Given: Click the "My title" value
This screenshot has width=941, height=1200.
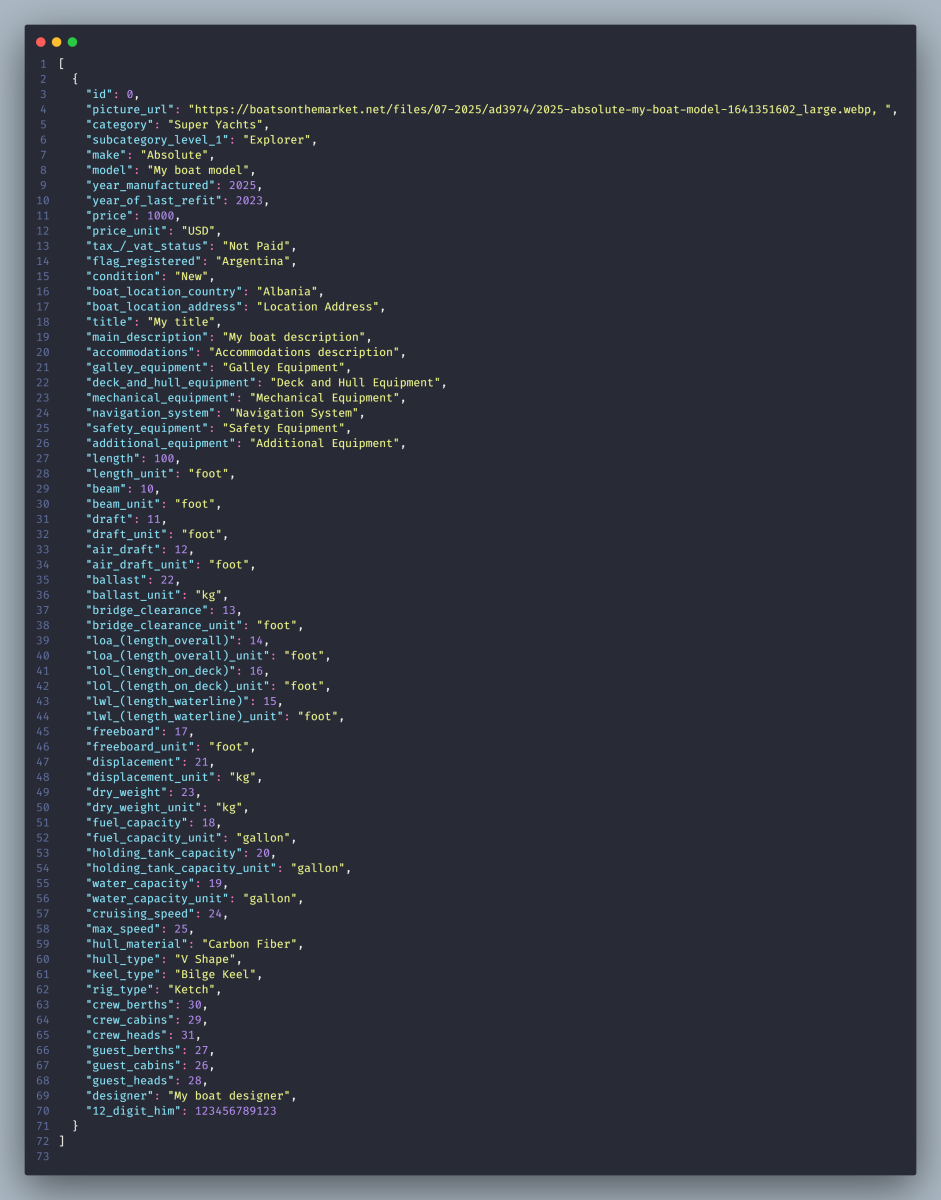Looking at the screenshot, I should click(x=182, y=322).
